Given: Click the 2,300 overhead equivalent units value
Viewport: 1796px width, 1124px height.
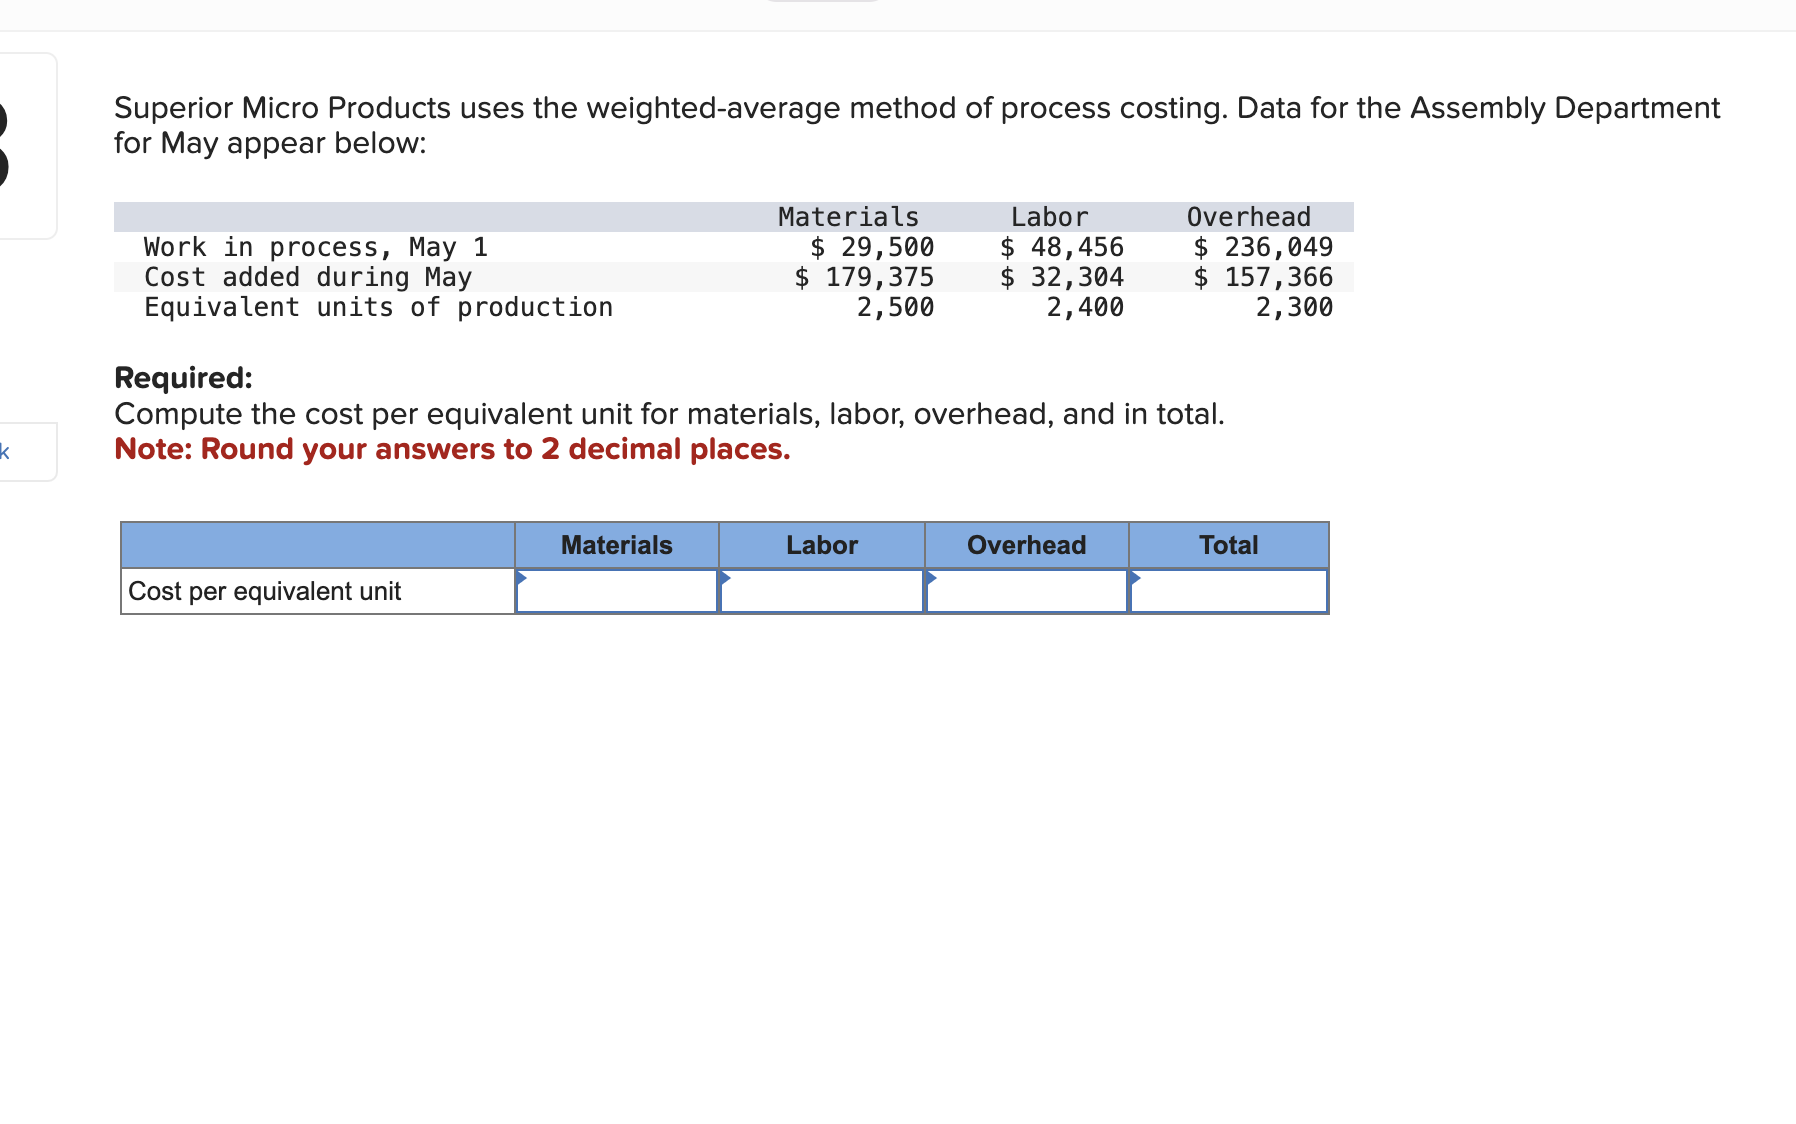Looking at the screenshot, I should point(1294,307).
